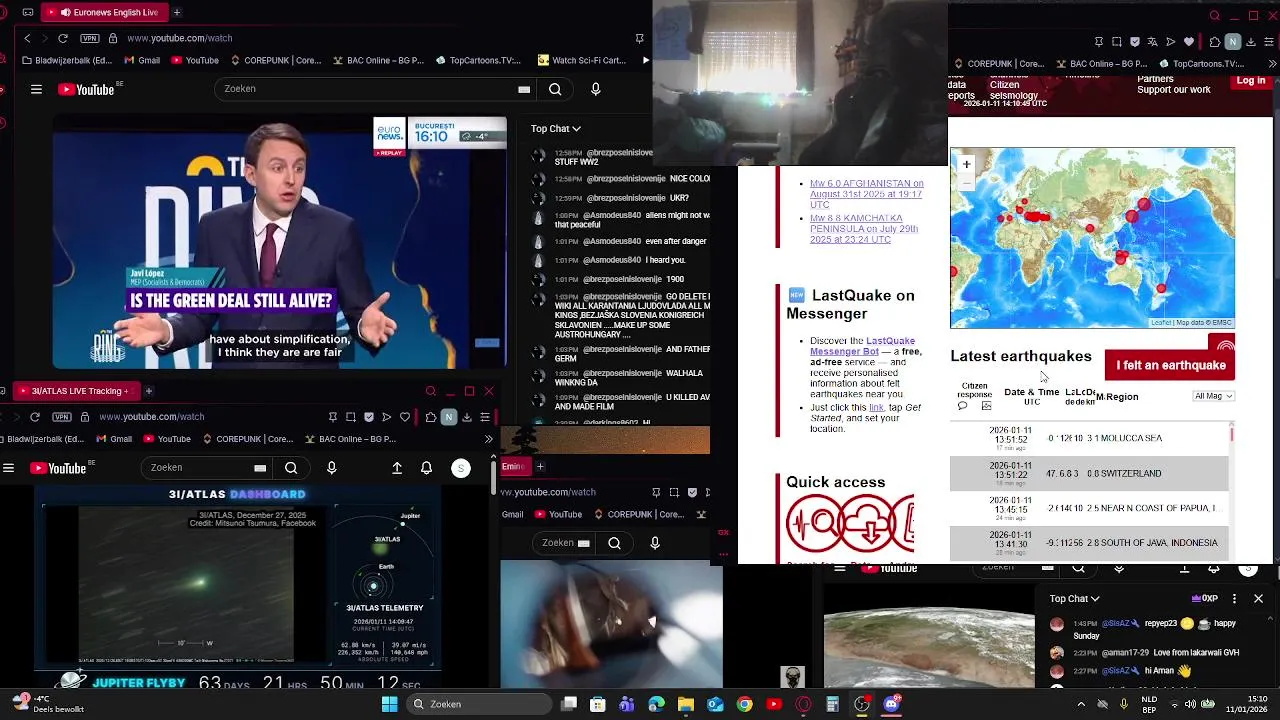1280x720 pixels.
Task: Go back in Euronews browser window
Action: [x=27, y=38]
